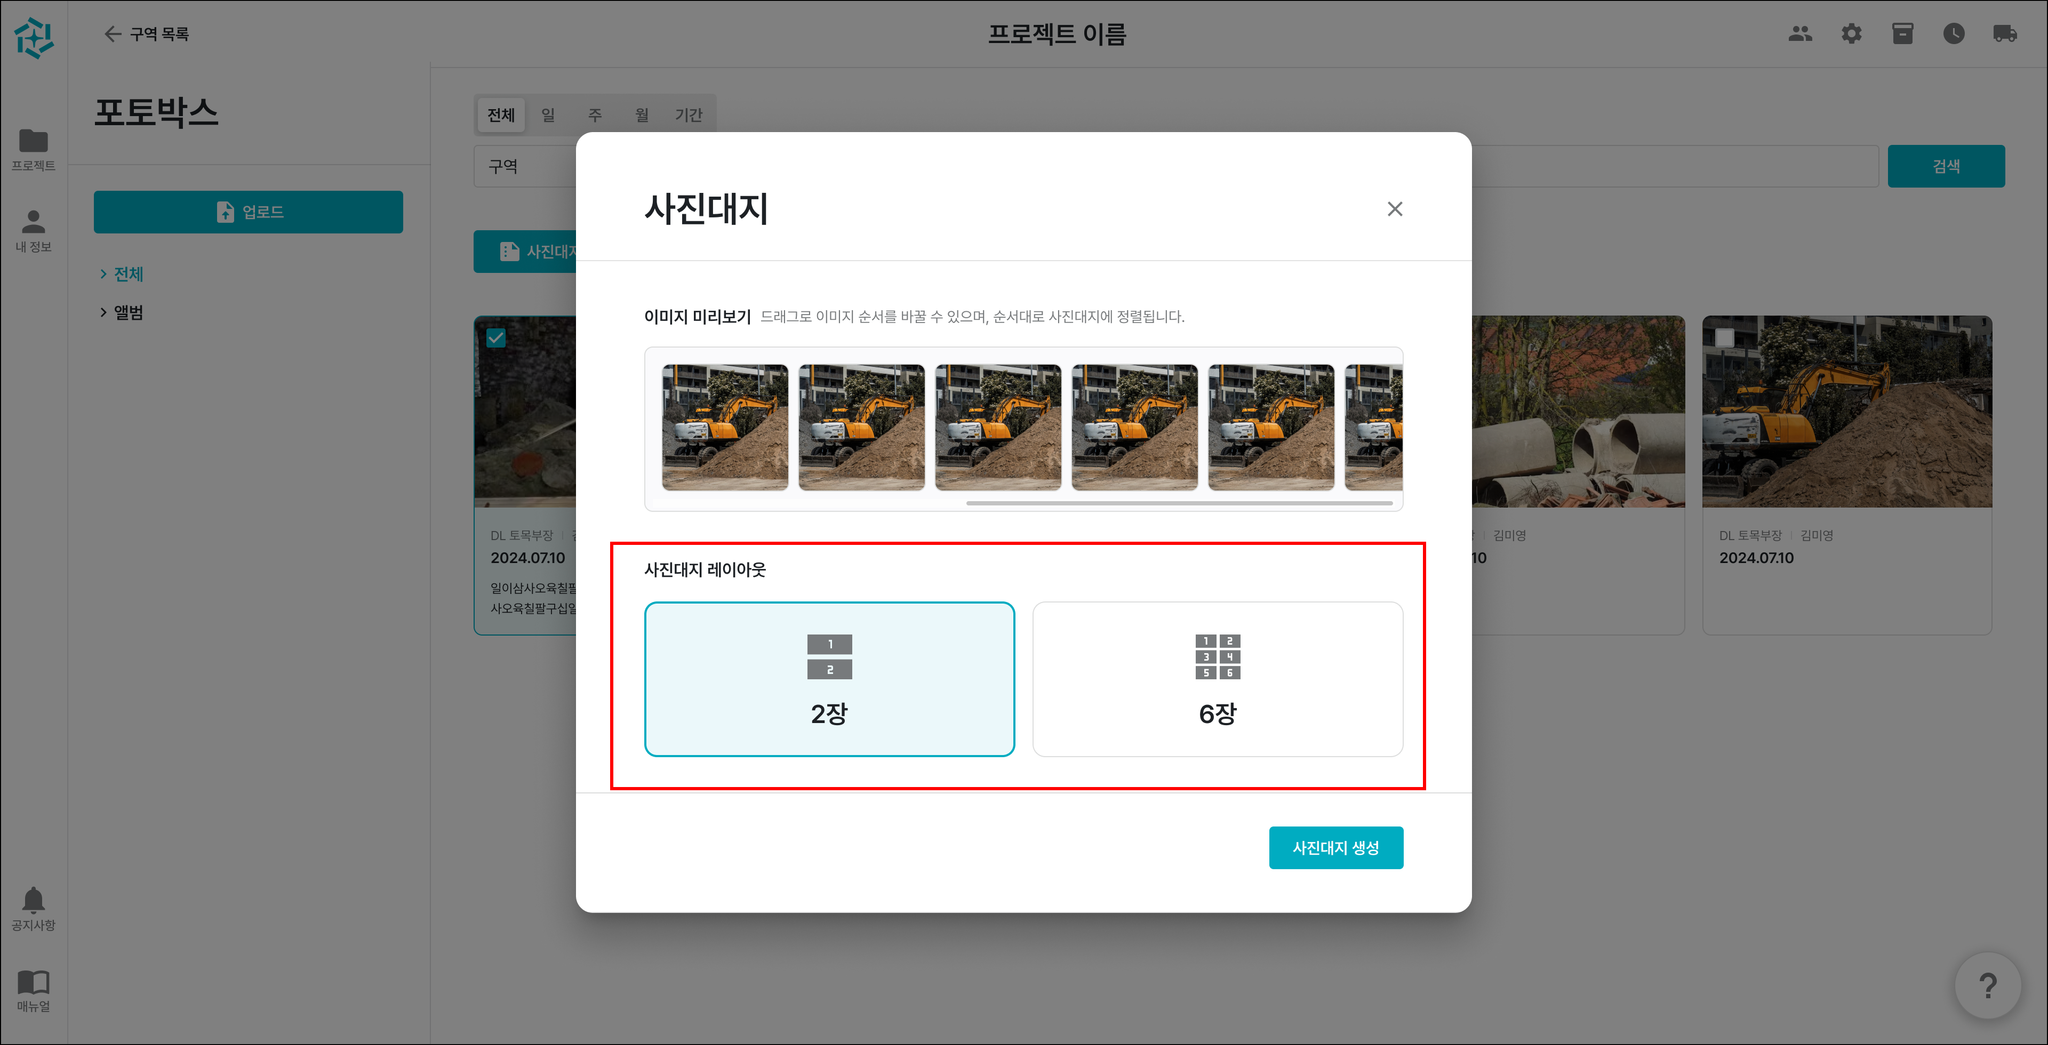The height and width of the screenshot is (1045, 2048).
Task: Click the 업로드 button
Action: click(x=248, y=212)
